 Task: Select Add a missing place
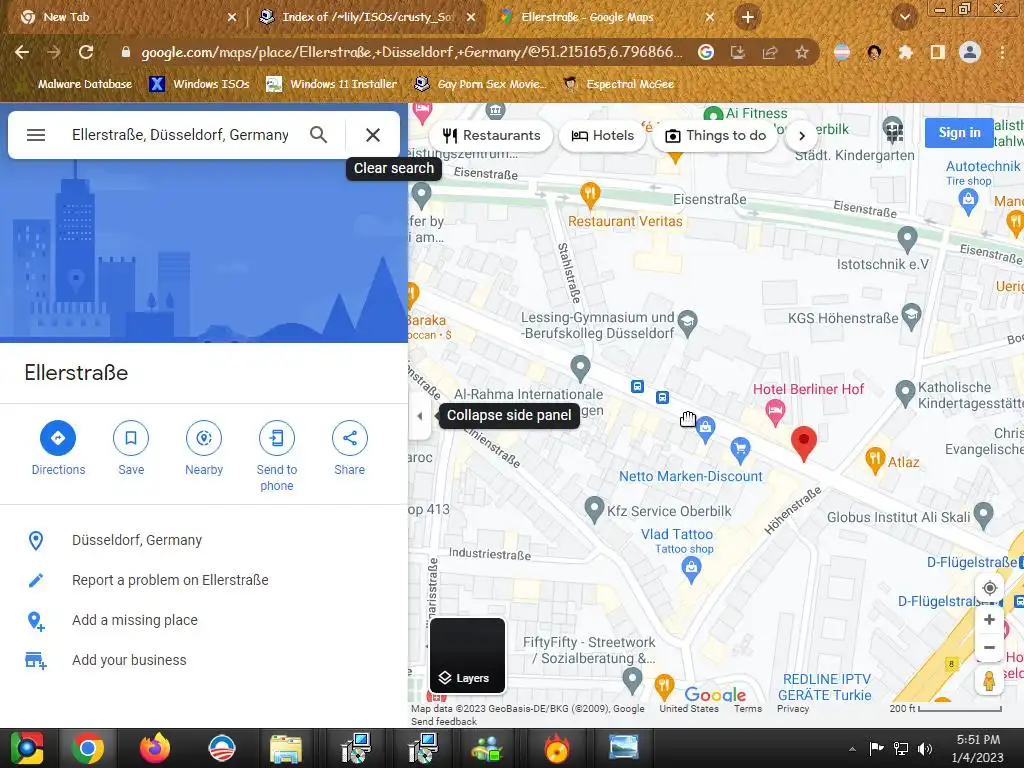click(204, 620)
